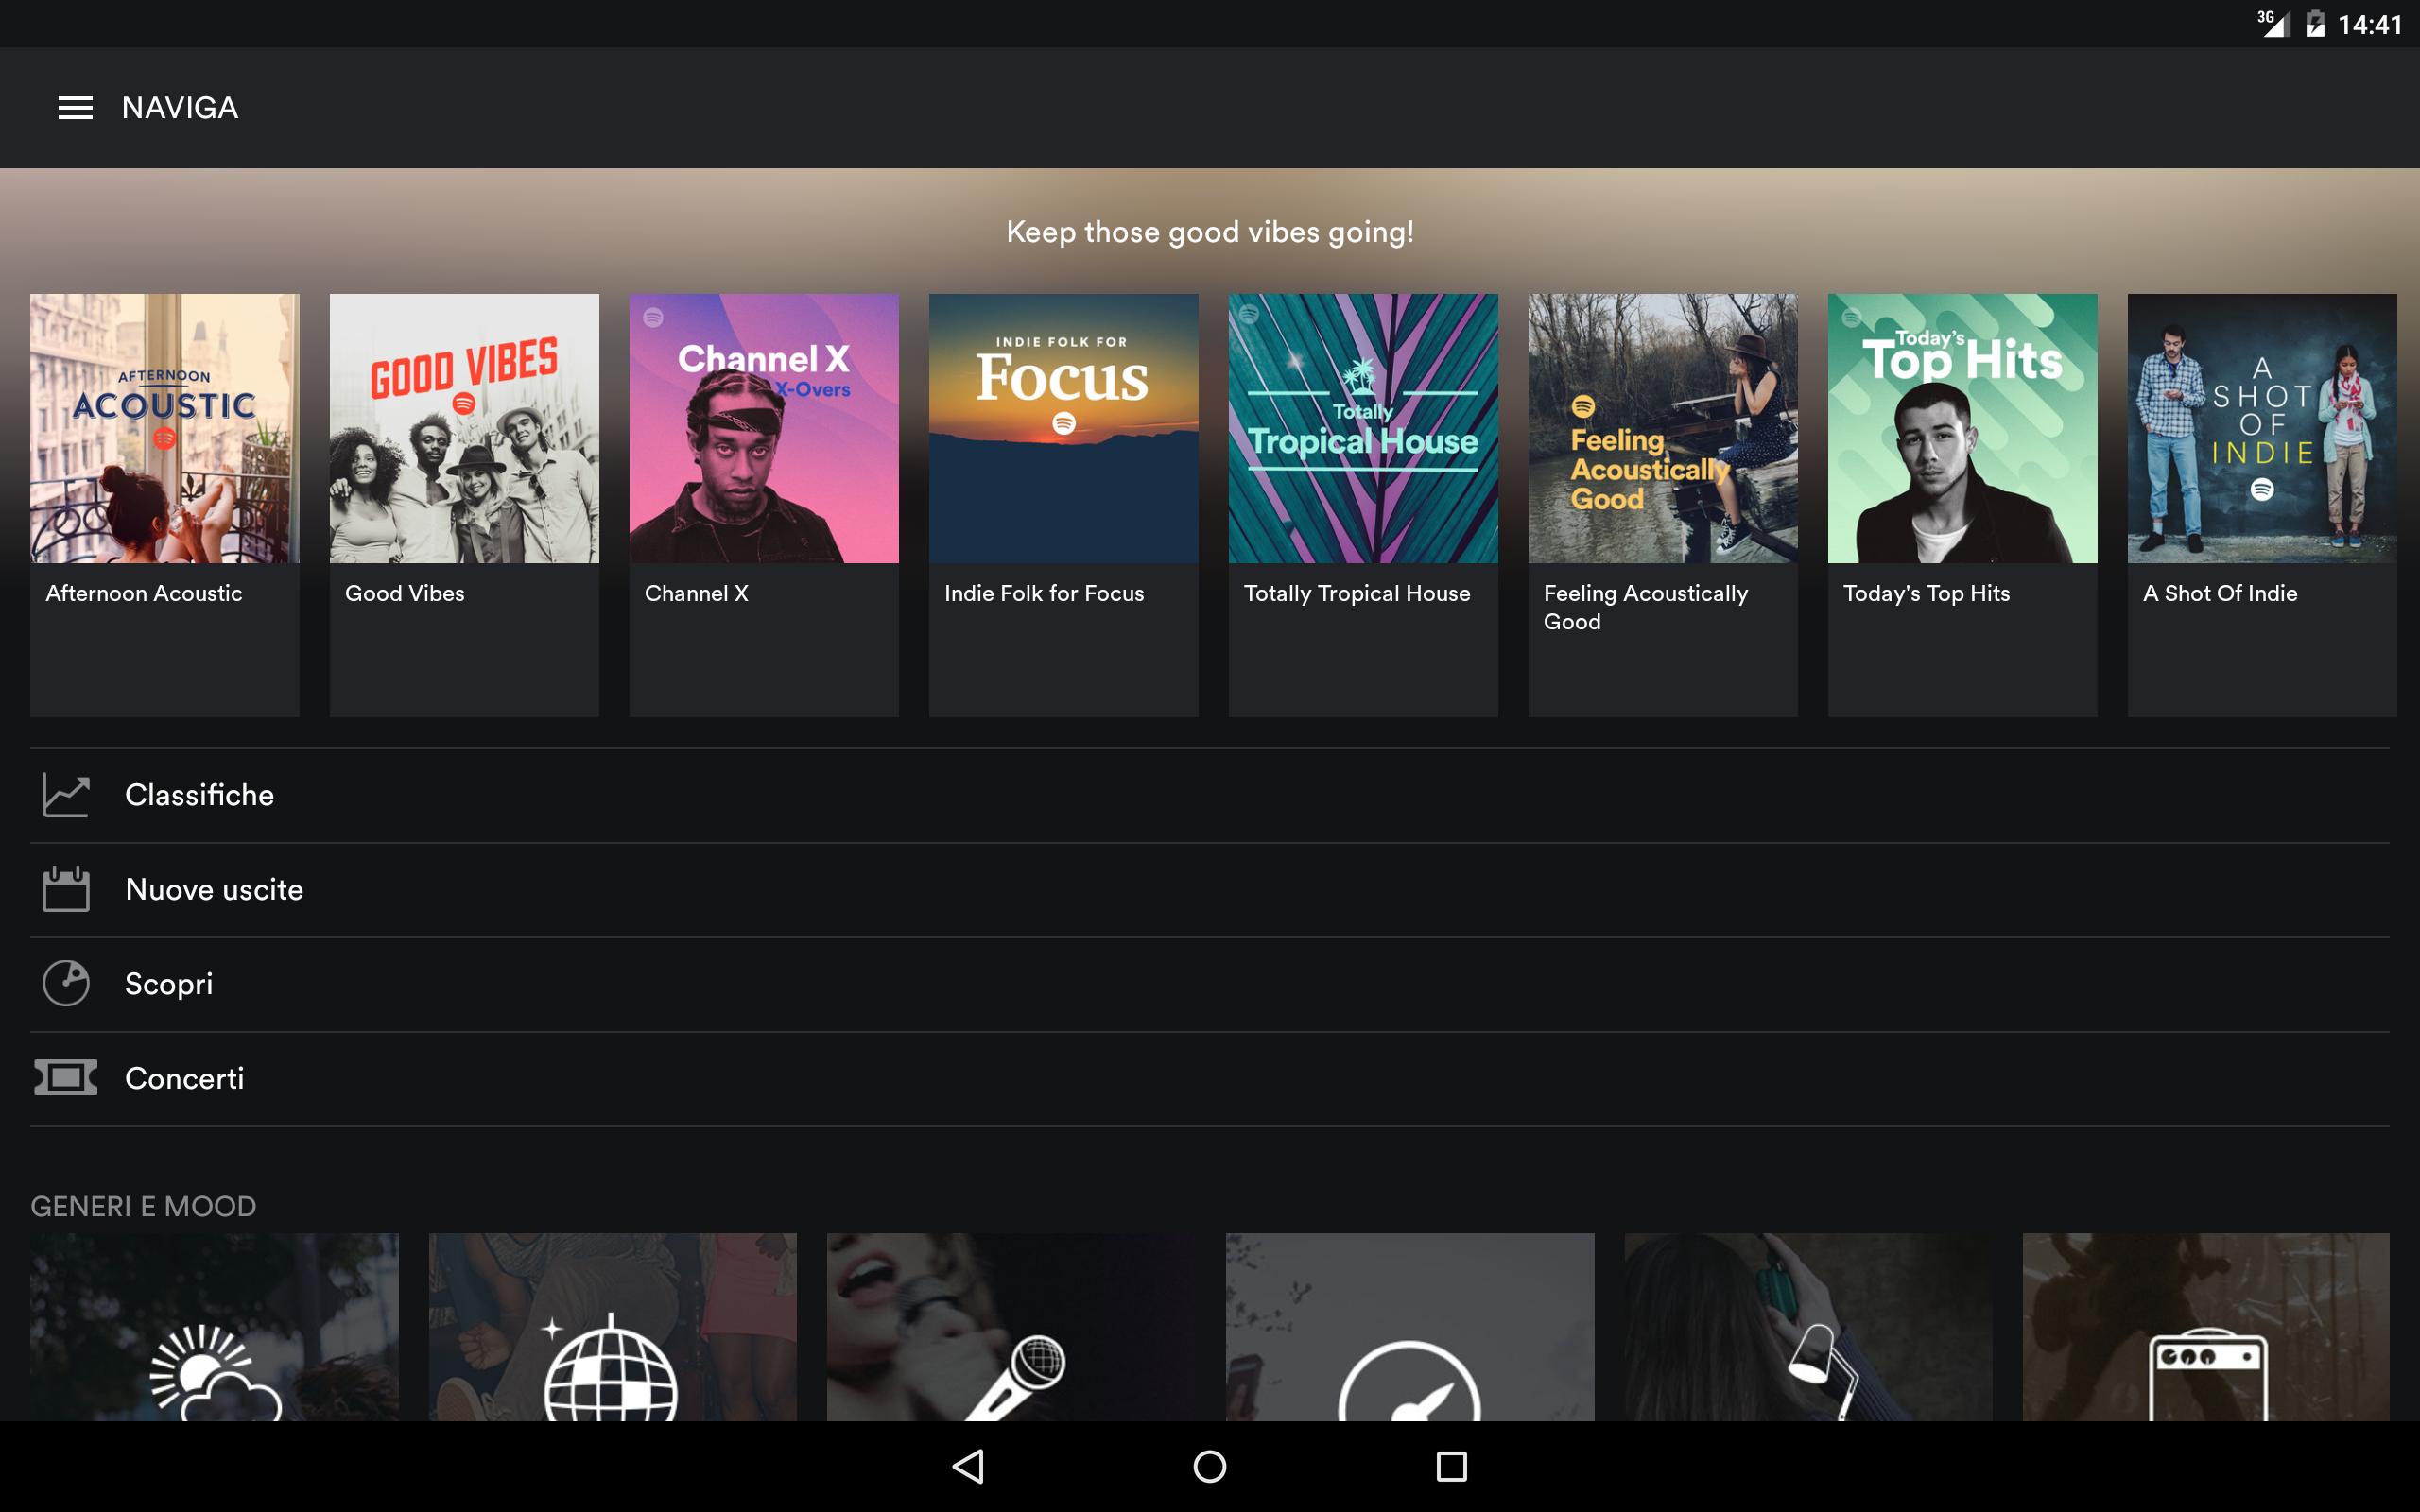The image size is (2420, 1512).
Task: Open the disco ball party genre tile
Action: click(613, 1327)
